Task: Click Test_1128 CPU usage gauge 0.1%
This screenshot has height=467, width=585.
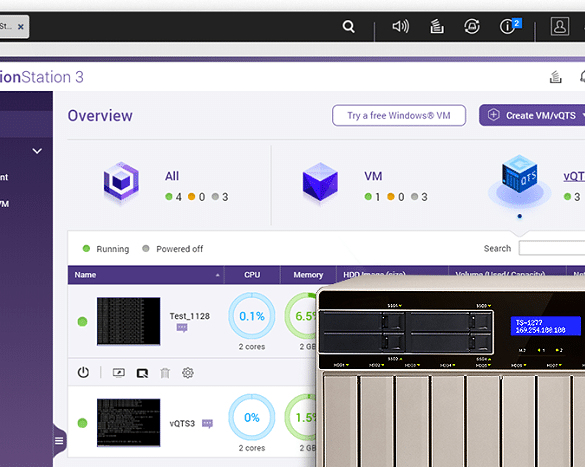Action: click(252, 316)
